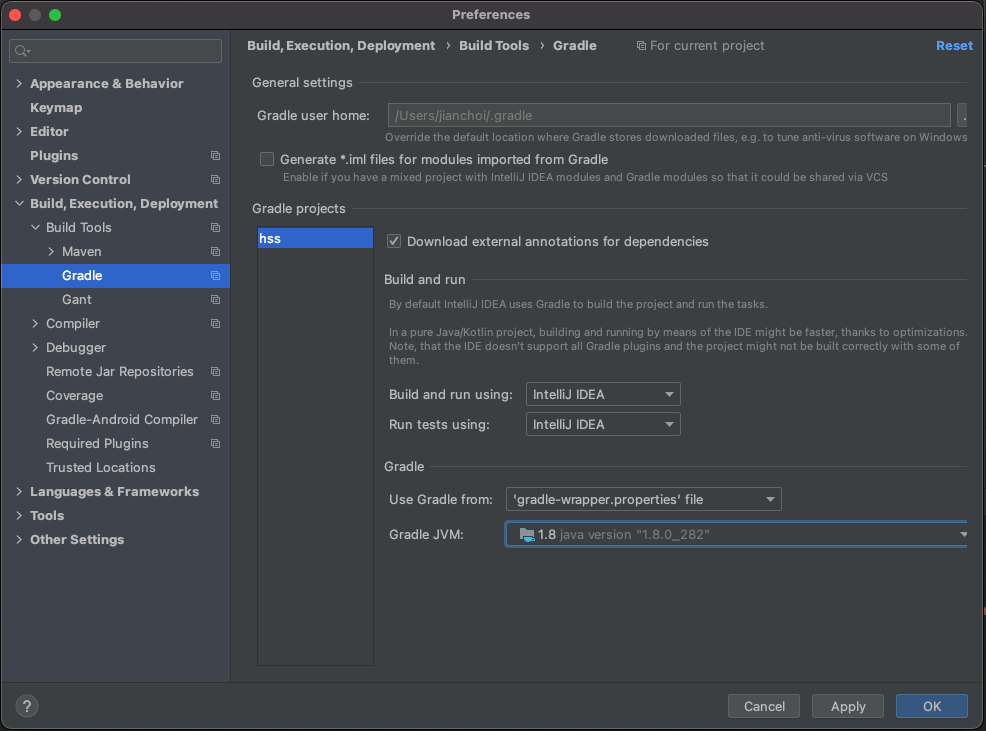Open the 'Build and run using' dropdown
Viewport: 986px width, 731px height.
pyautogui.click(x=602, y=394)
